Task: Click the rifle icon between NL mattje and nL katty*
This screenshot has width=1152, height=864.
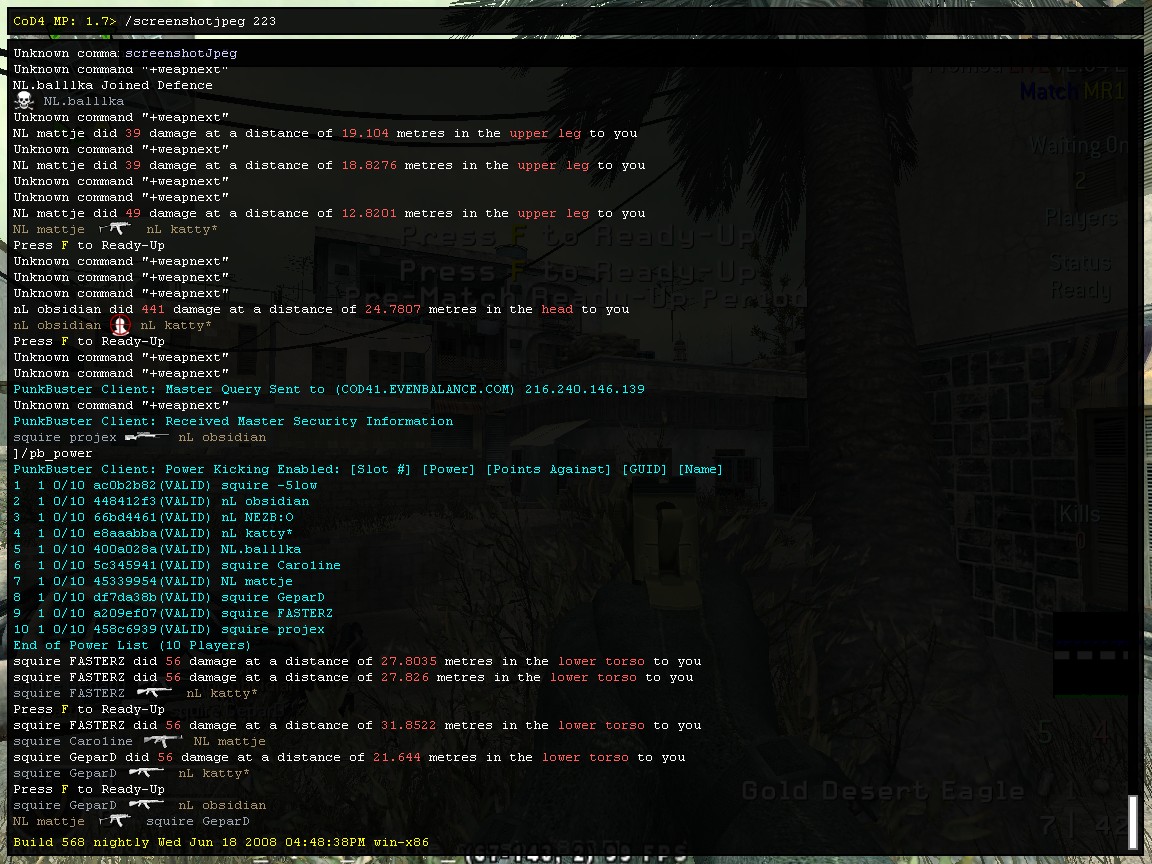Action: point(115,229)
